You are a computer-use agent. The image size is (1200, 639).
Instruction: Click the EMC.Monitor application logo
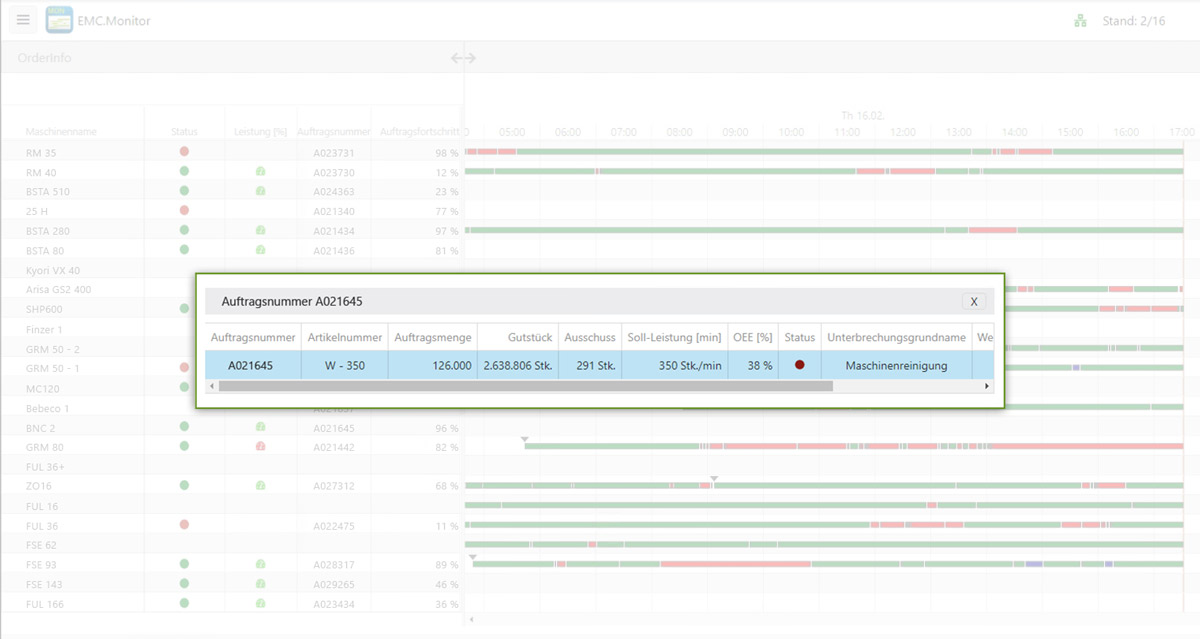click(x=59, y=20)
